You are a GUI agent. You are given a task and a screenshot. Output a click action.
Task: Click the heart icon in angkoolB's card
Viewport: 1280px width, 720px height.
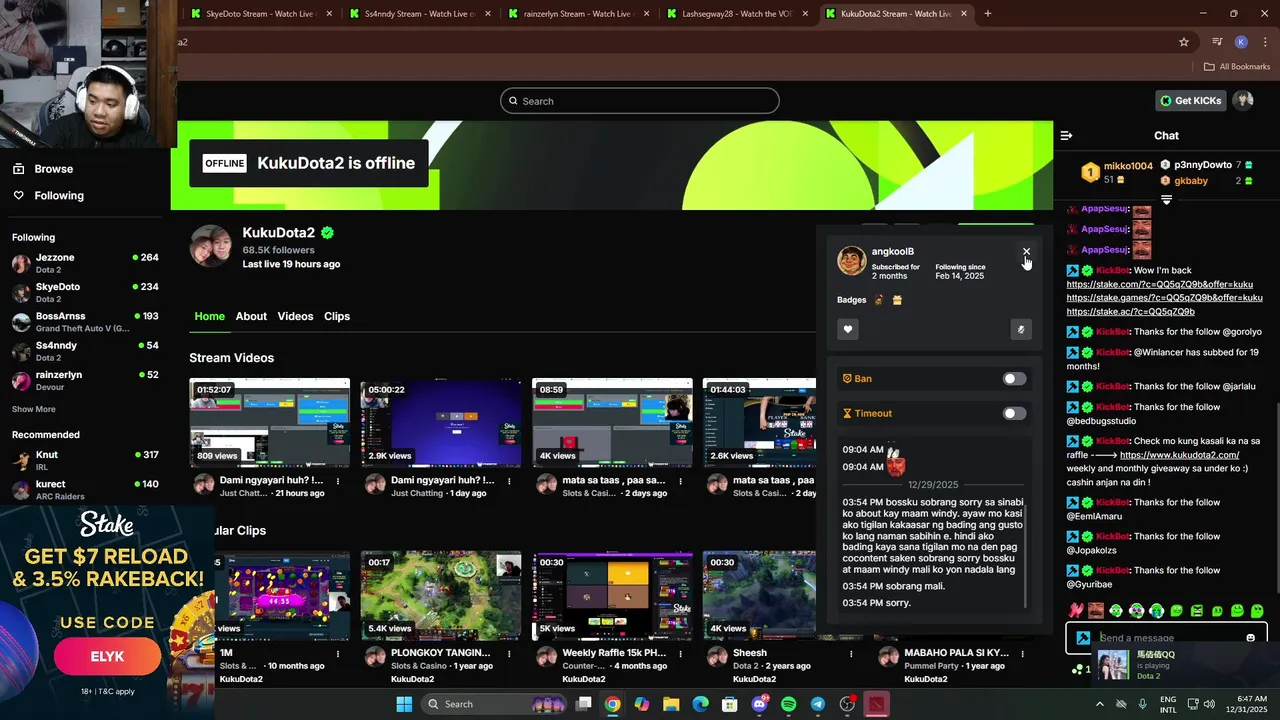[848, 330]
